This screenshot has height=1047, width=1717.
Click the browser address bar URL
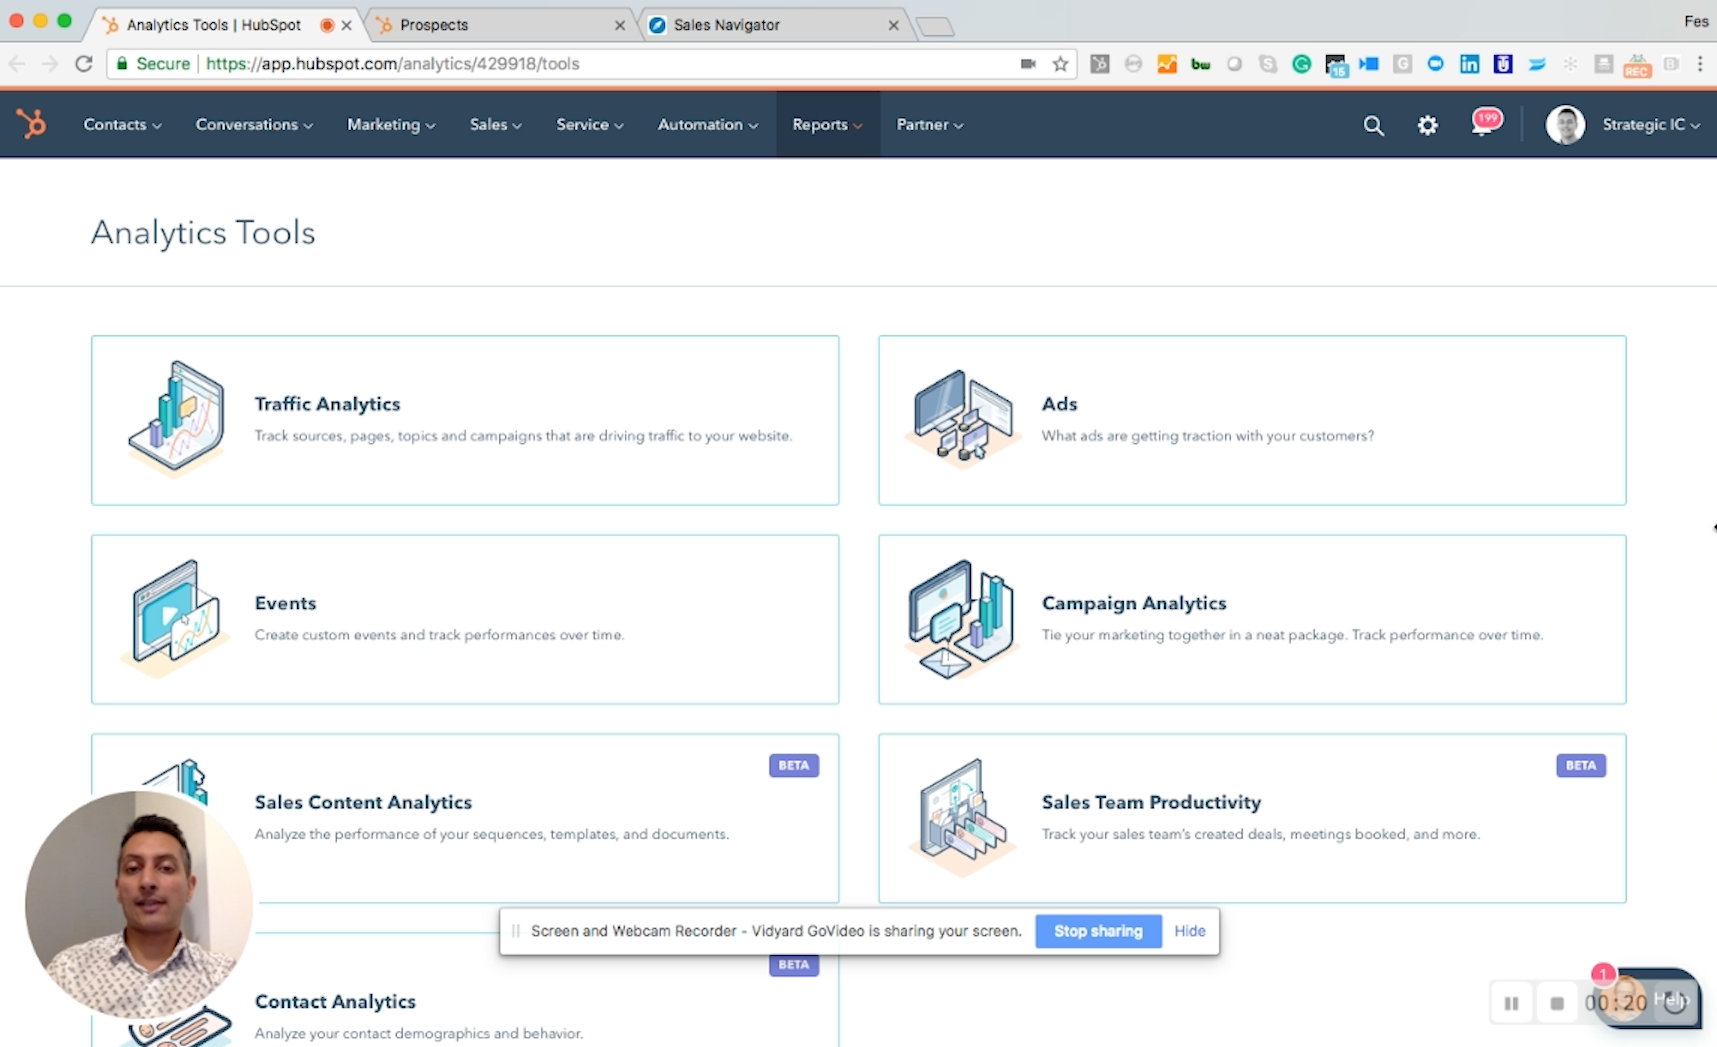pos(393,64)
